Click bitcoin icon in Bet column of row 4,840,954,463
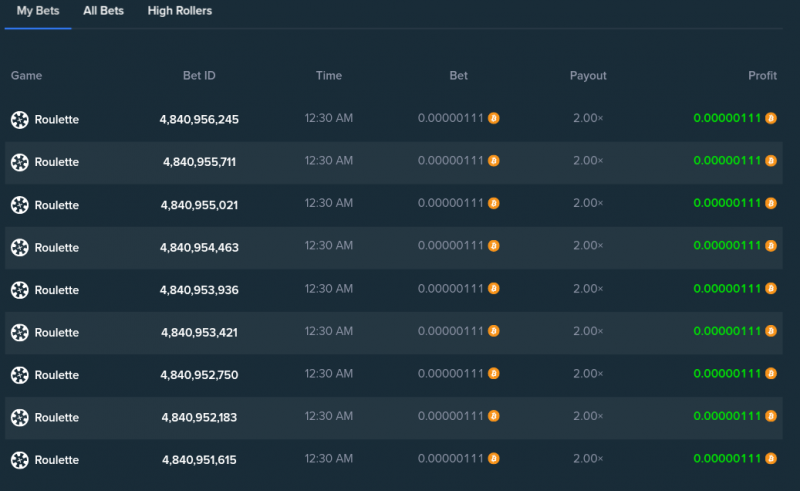The image size is (800, 491). tap(493, 246)
